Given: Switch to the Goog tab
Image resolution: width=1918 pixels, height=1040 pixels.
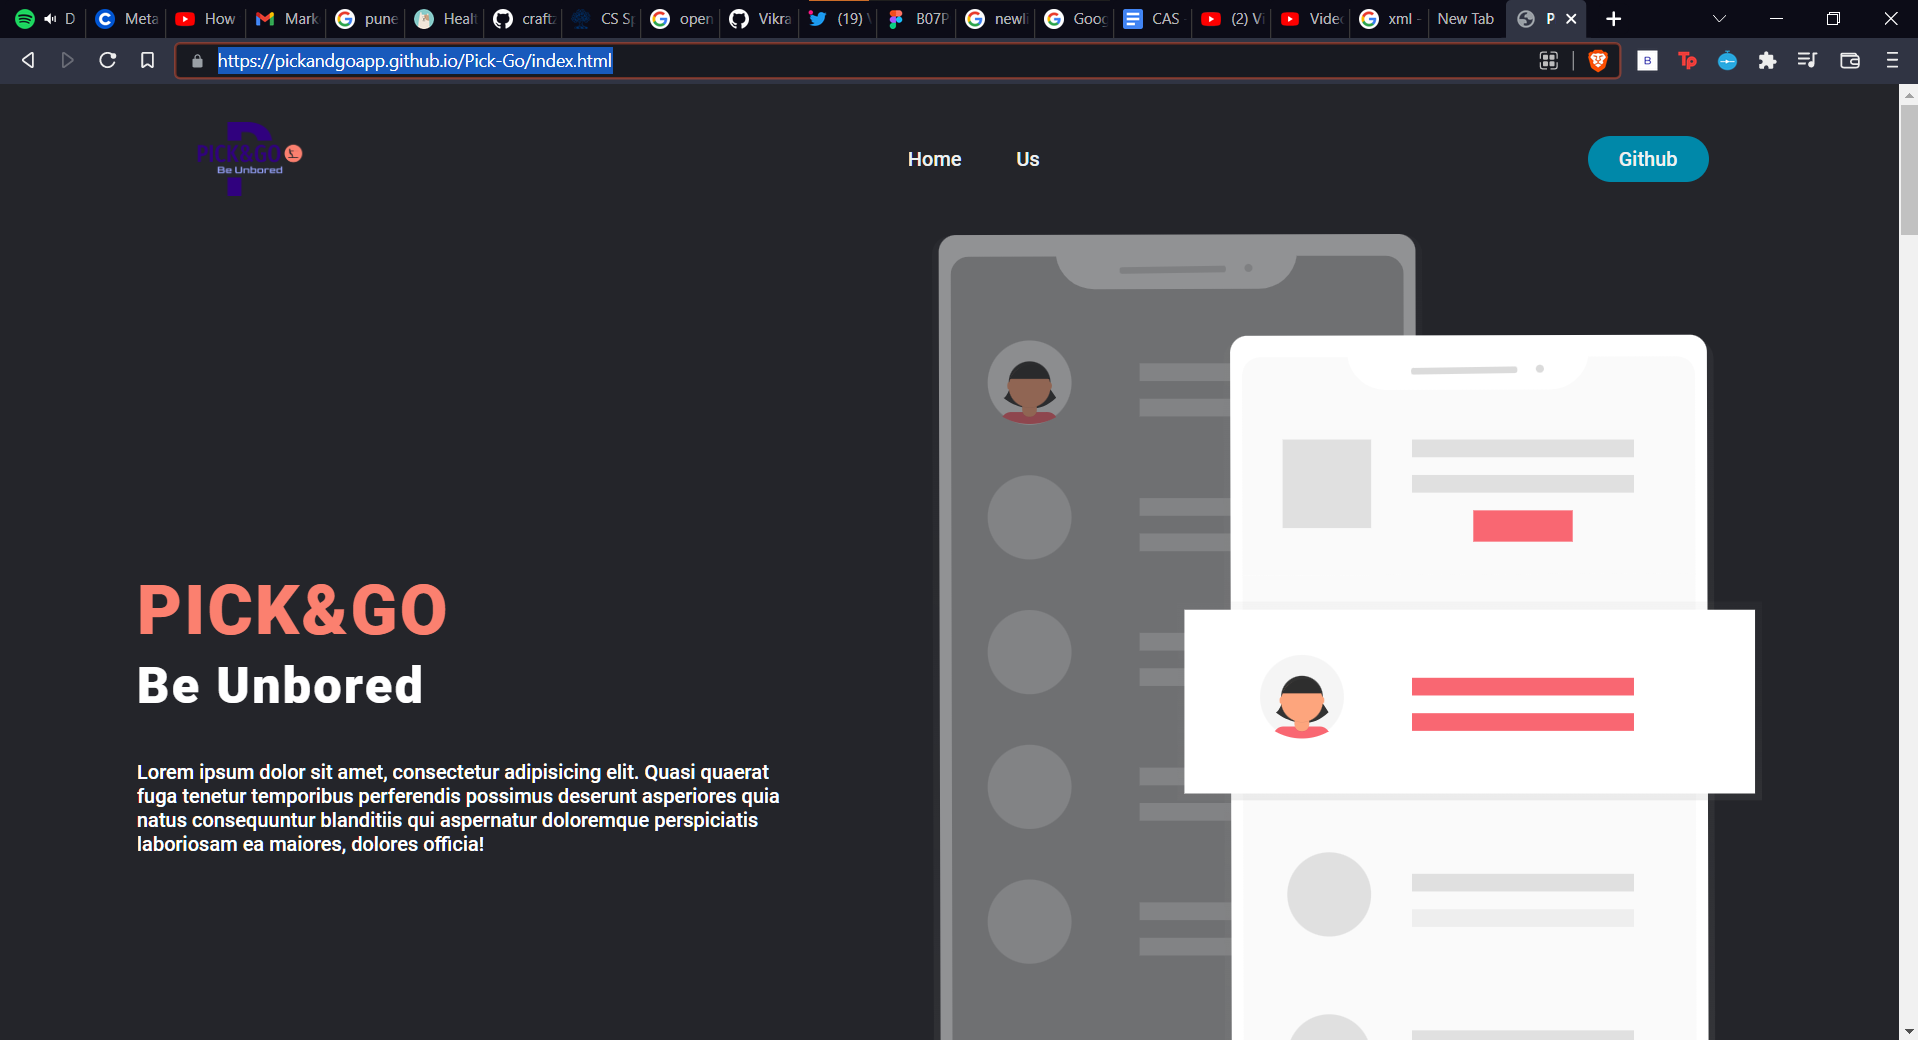Looking at the screenshot, I should coord(1076,19).
